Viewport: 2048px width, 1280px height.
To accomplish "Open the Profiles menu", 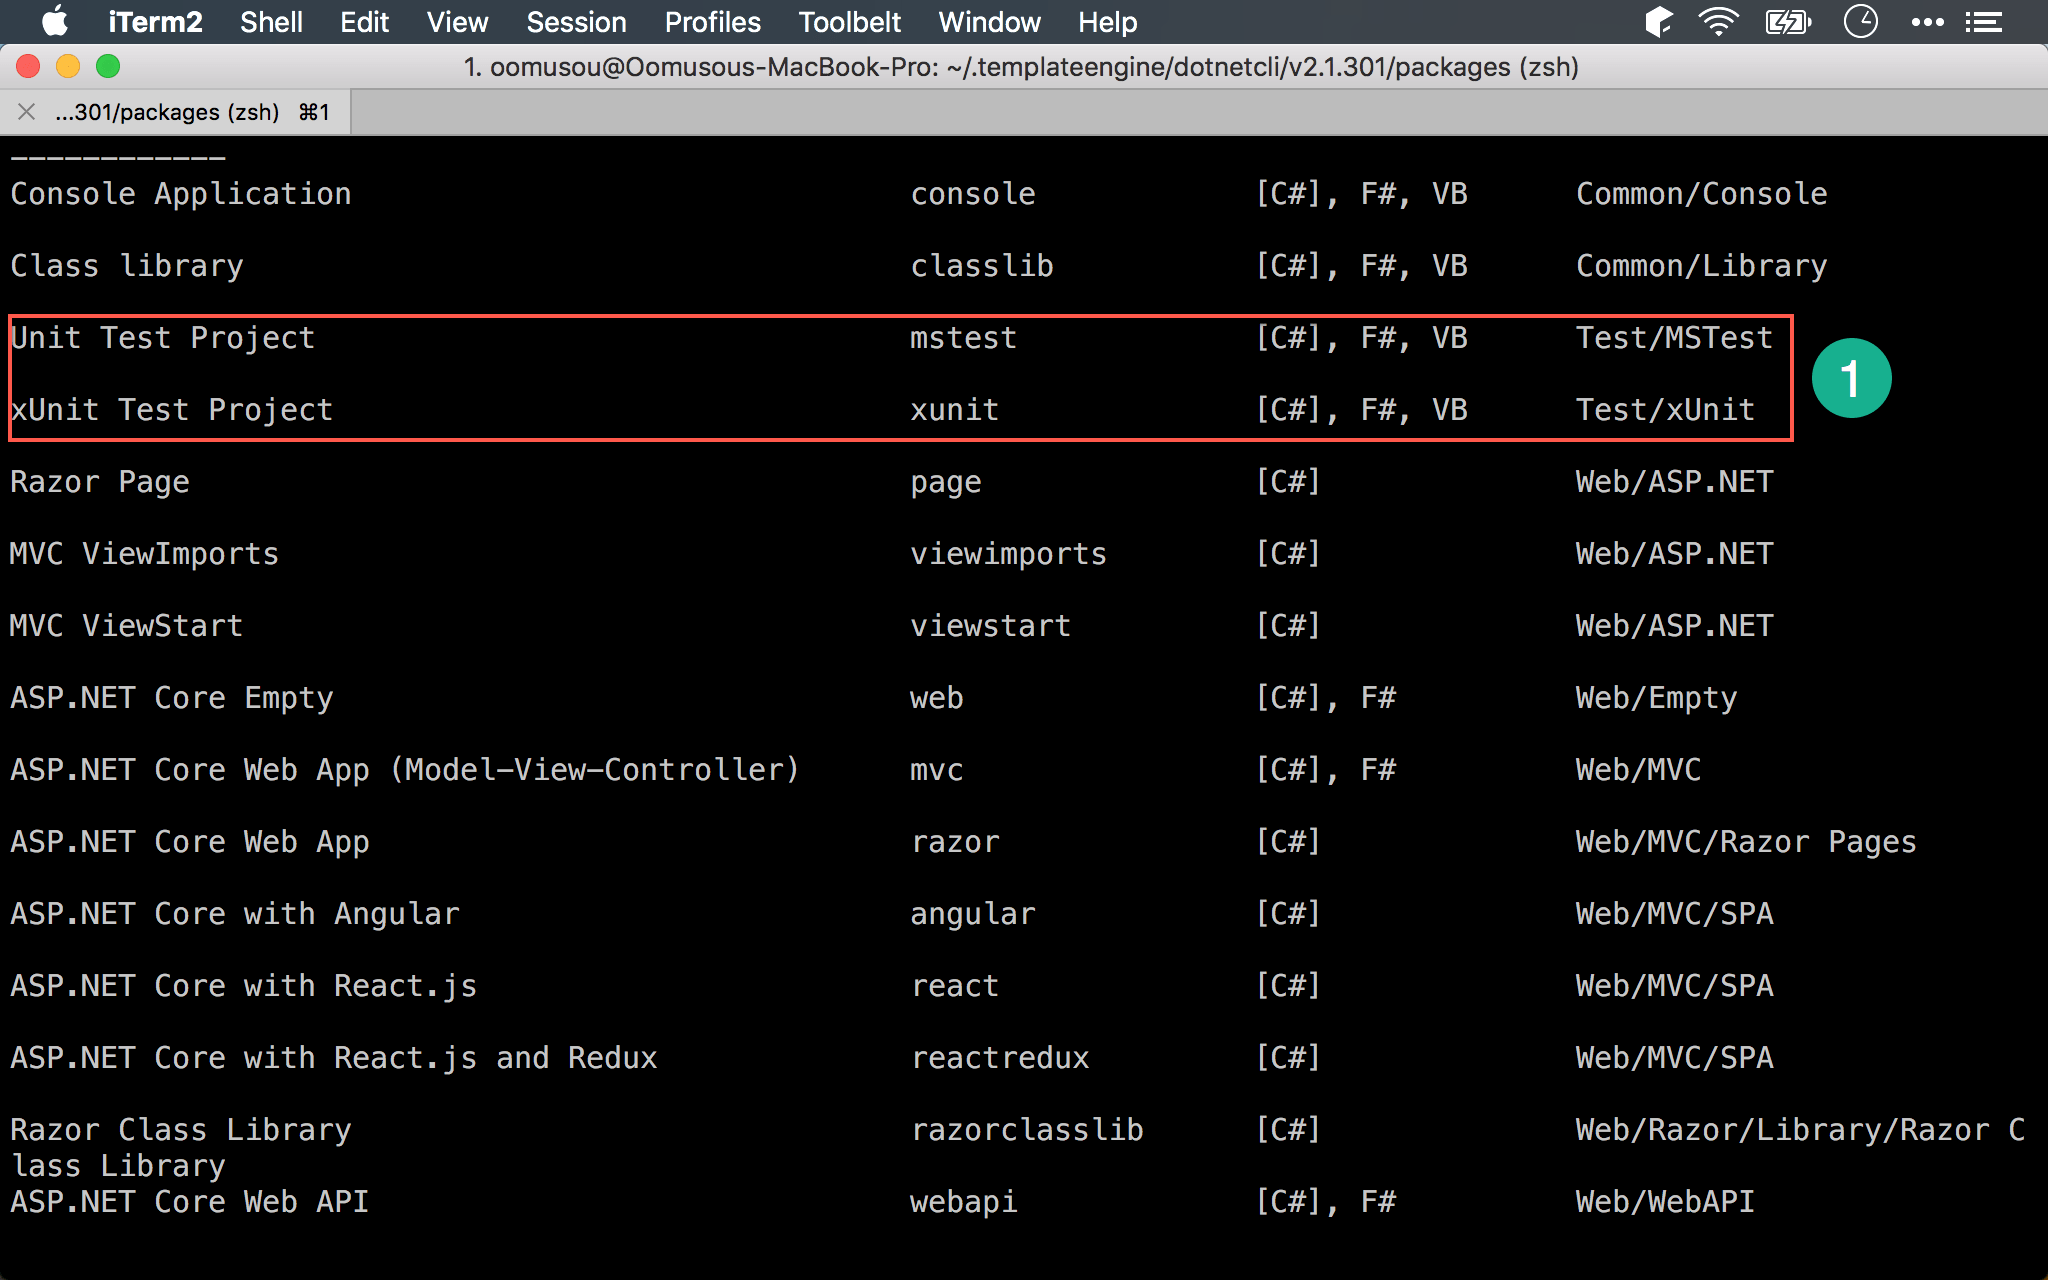I will 712,22.
